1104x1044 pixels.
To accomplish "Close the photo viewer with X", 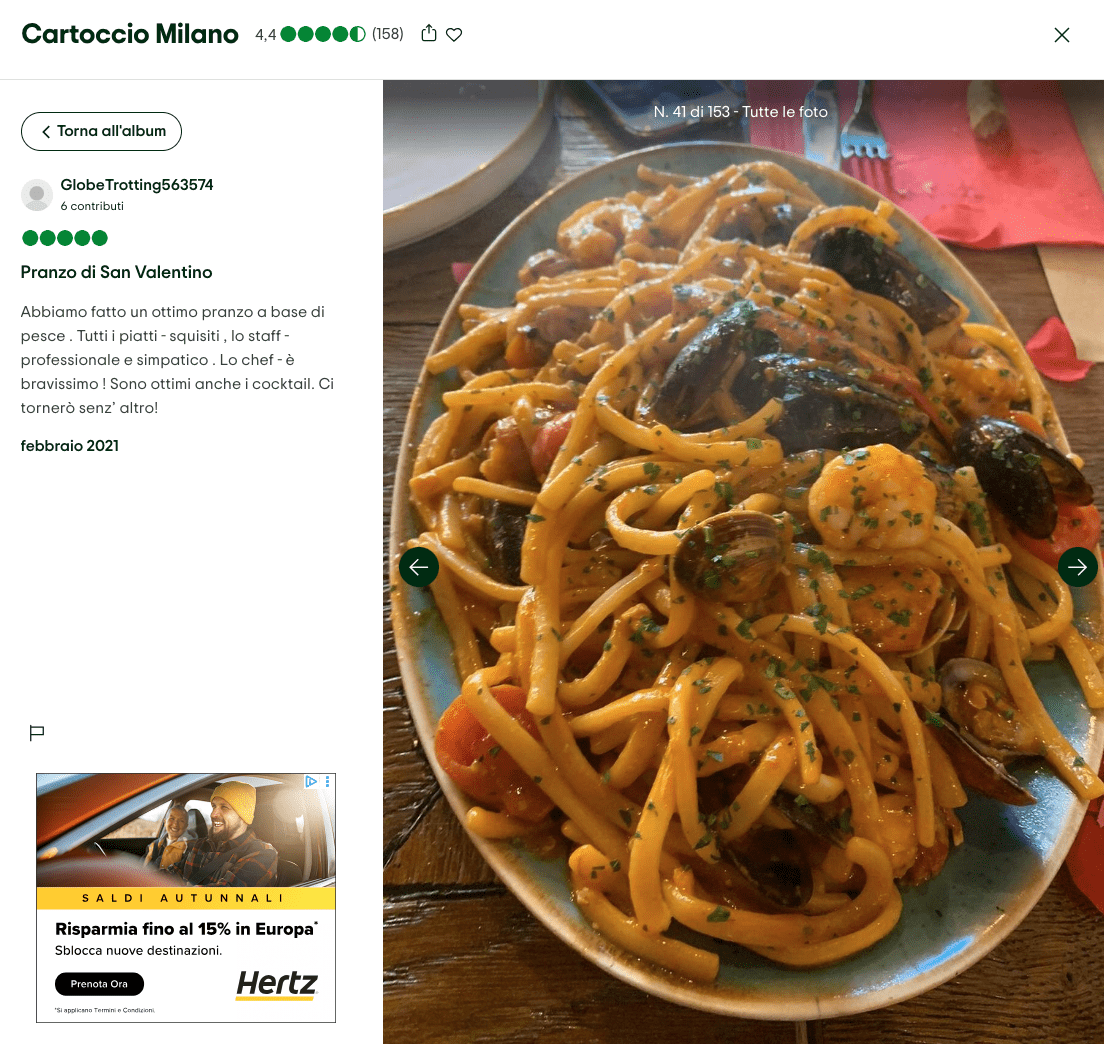I will [x=1062, y=34].
